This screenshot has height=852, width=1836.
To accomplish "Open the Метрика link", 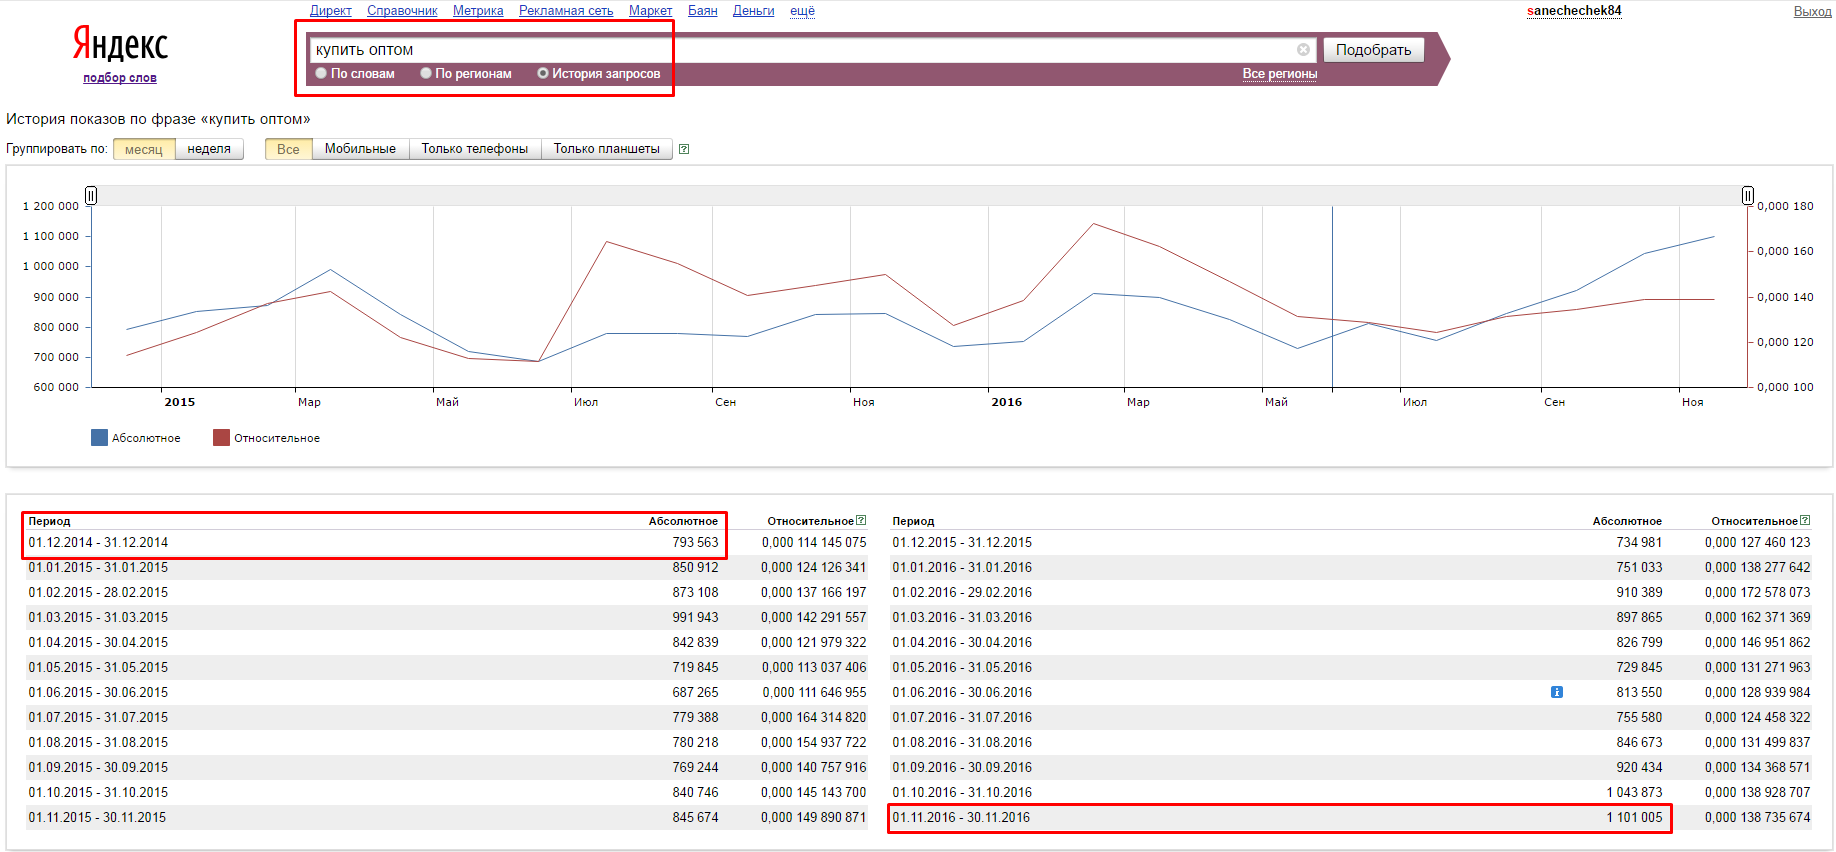I will coord(478,11).
